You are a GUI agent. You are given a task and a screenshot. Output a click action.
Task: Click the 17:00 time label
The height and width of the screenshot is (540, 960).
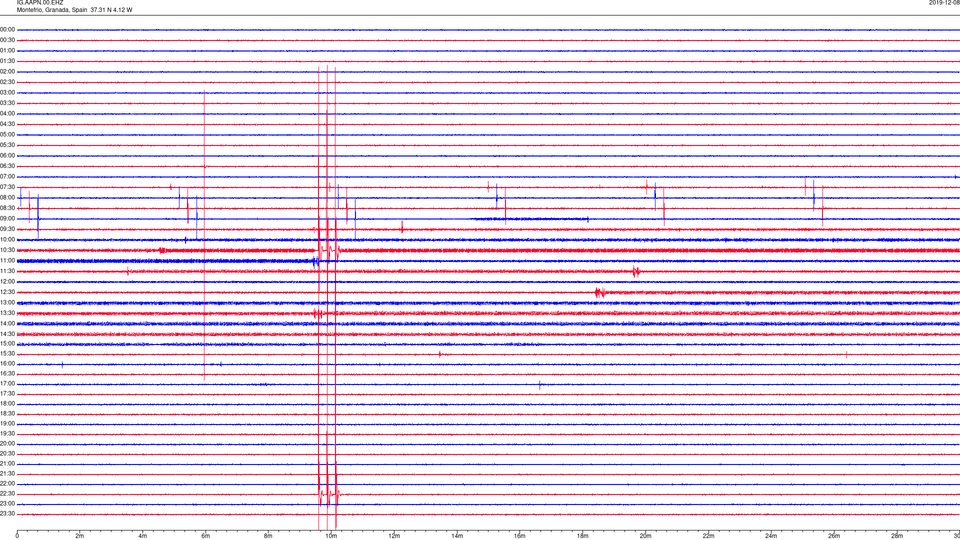coord(7,384)
